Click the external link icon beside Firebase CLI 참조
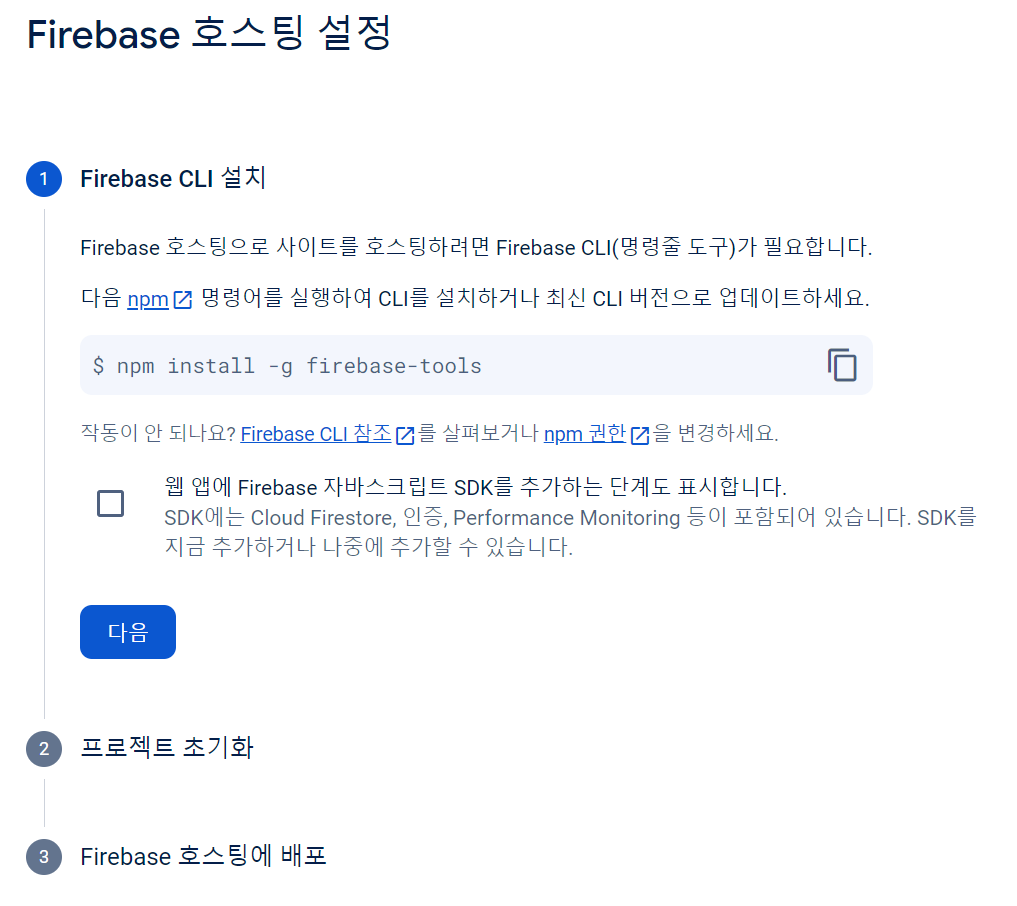 tap(404, 434)
